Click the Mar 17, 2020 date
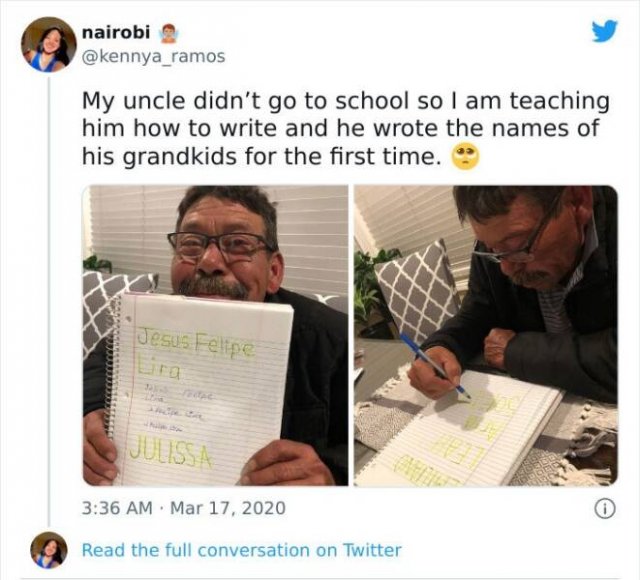Viewport: 640px width, 580px height. click(228, 508)
